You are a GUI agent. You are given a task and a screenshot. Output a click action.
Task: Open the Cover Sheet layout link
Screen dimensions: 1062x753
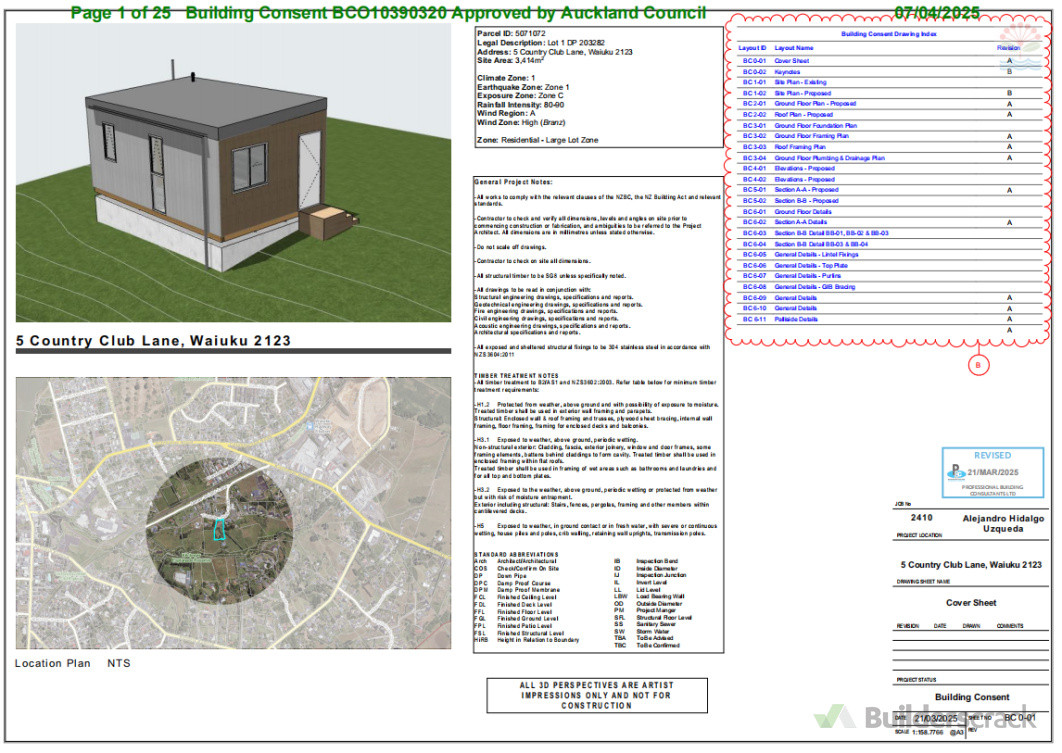[792, 61]
